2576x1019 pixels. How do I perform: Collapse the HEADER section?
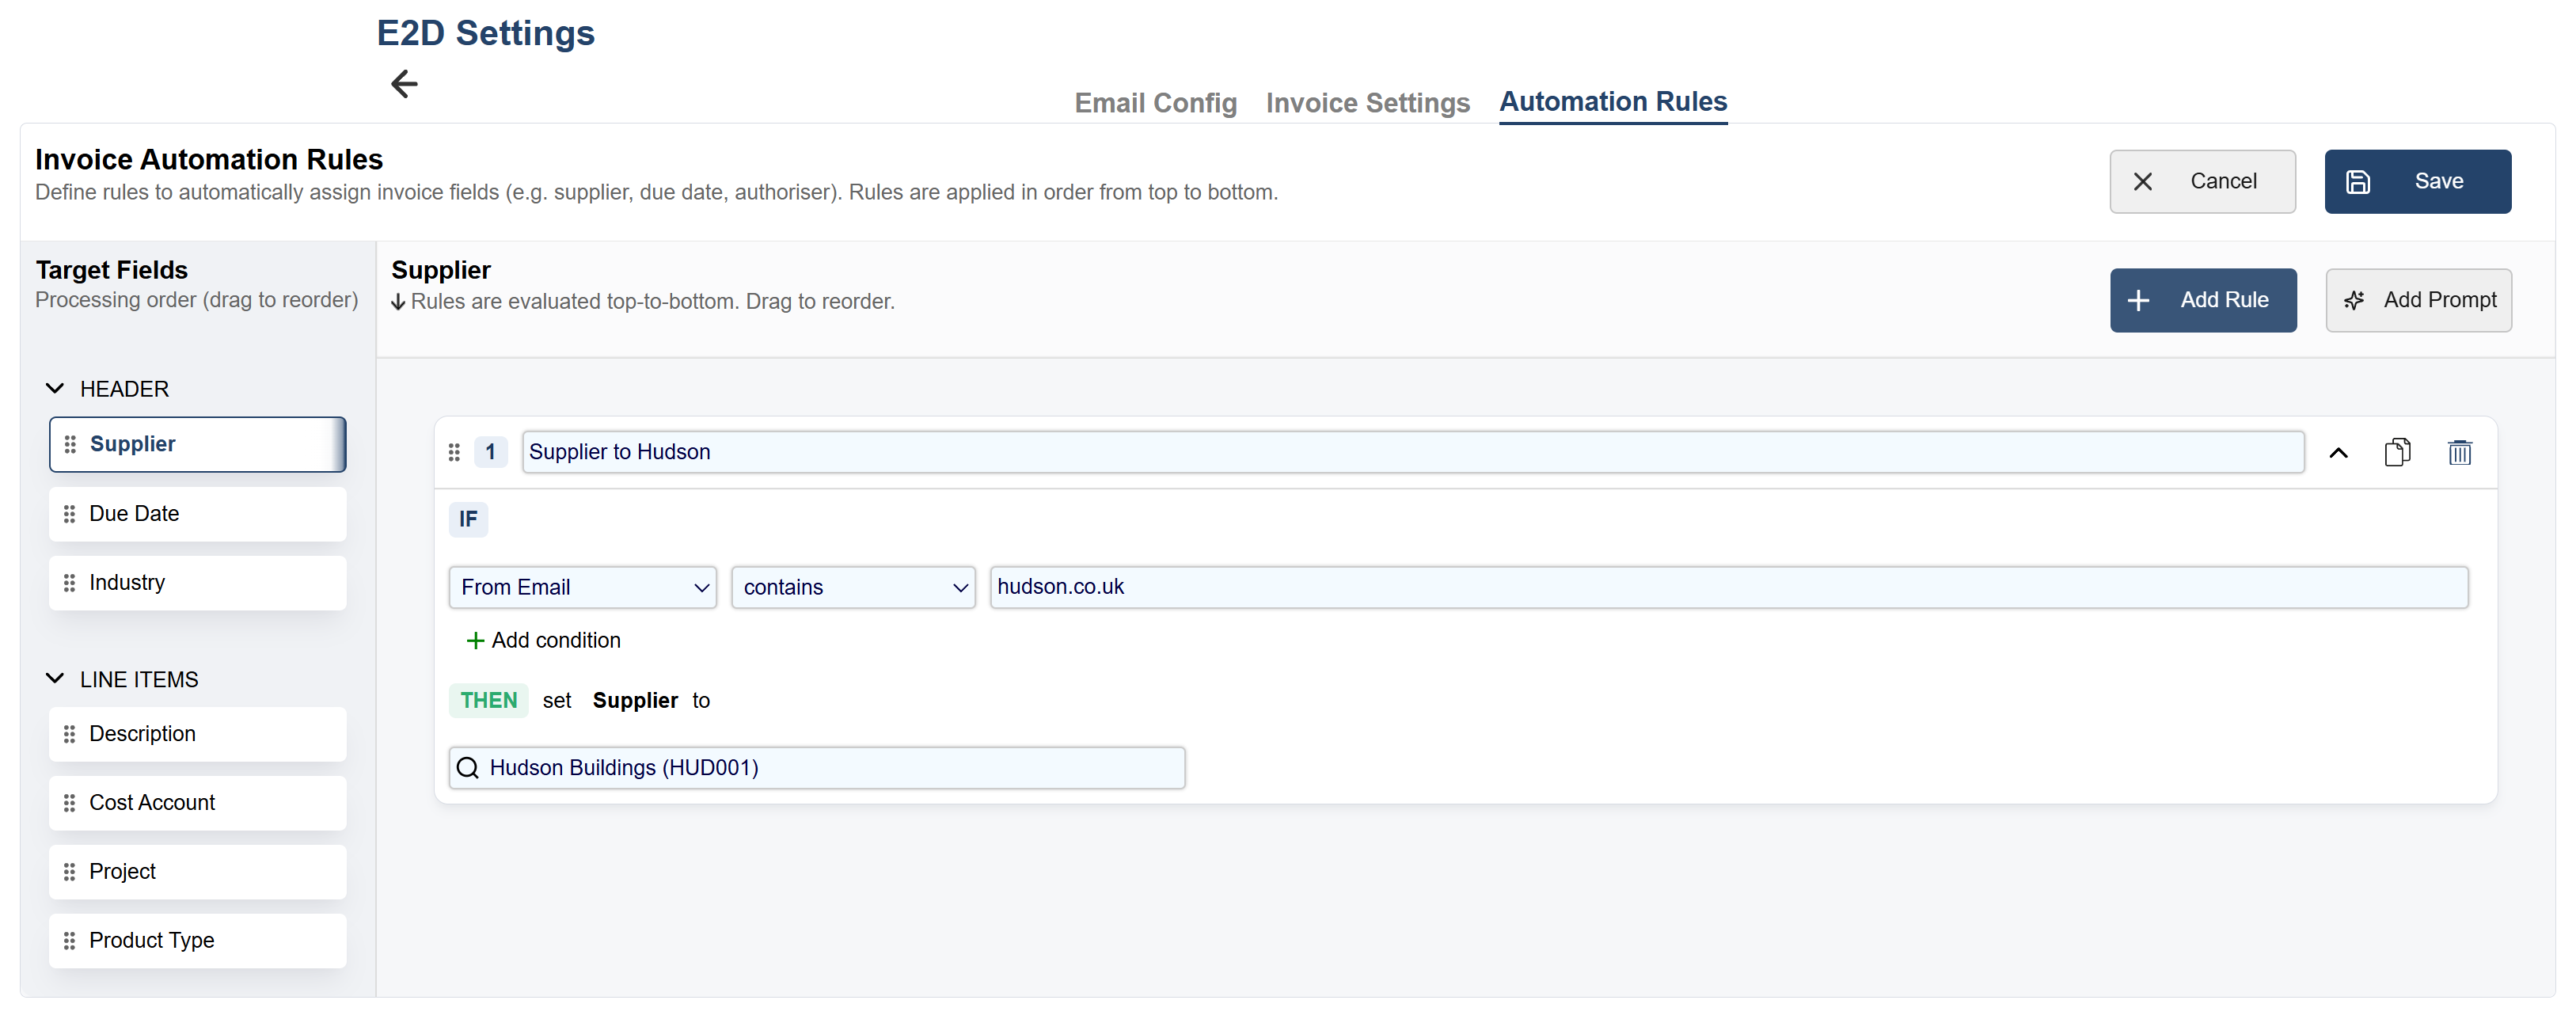tap(55, 389)
